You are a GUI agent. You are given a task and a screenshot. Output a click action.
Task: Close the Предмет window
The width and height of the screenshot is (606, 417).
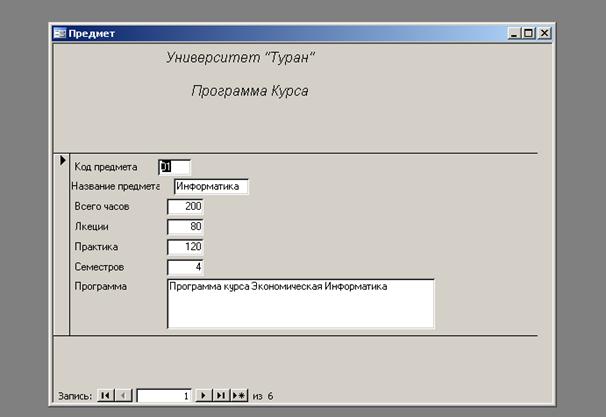click(x=544, y=34)
